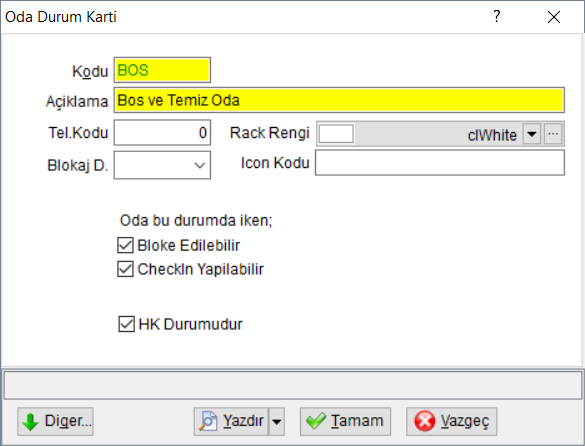585x446 pixels.
Task: Uncheck the Bloke Edilebilir checkbox
Action: pos(125,245)
